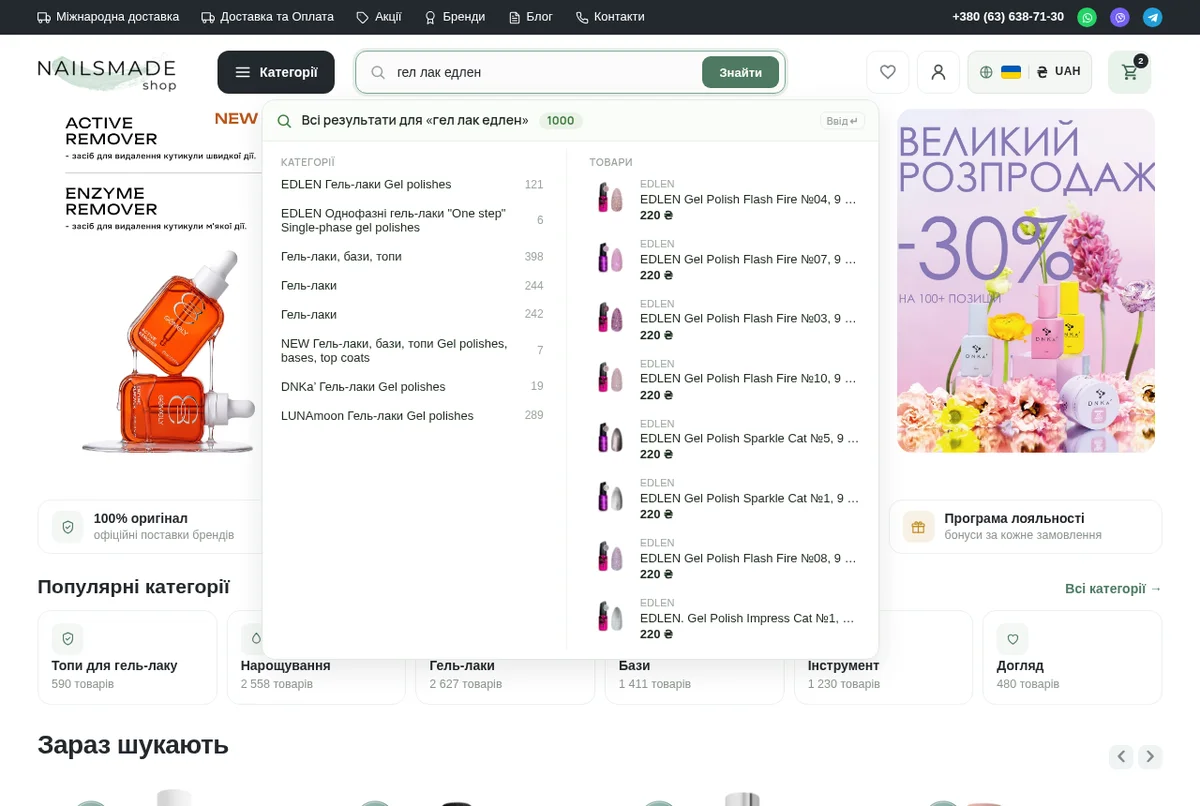
Task: Open the Блог menu item
Action: [x=531, y=17]
